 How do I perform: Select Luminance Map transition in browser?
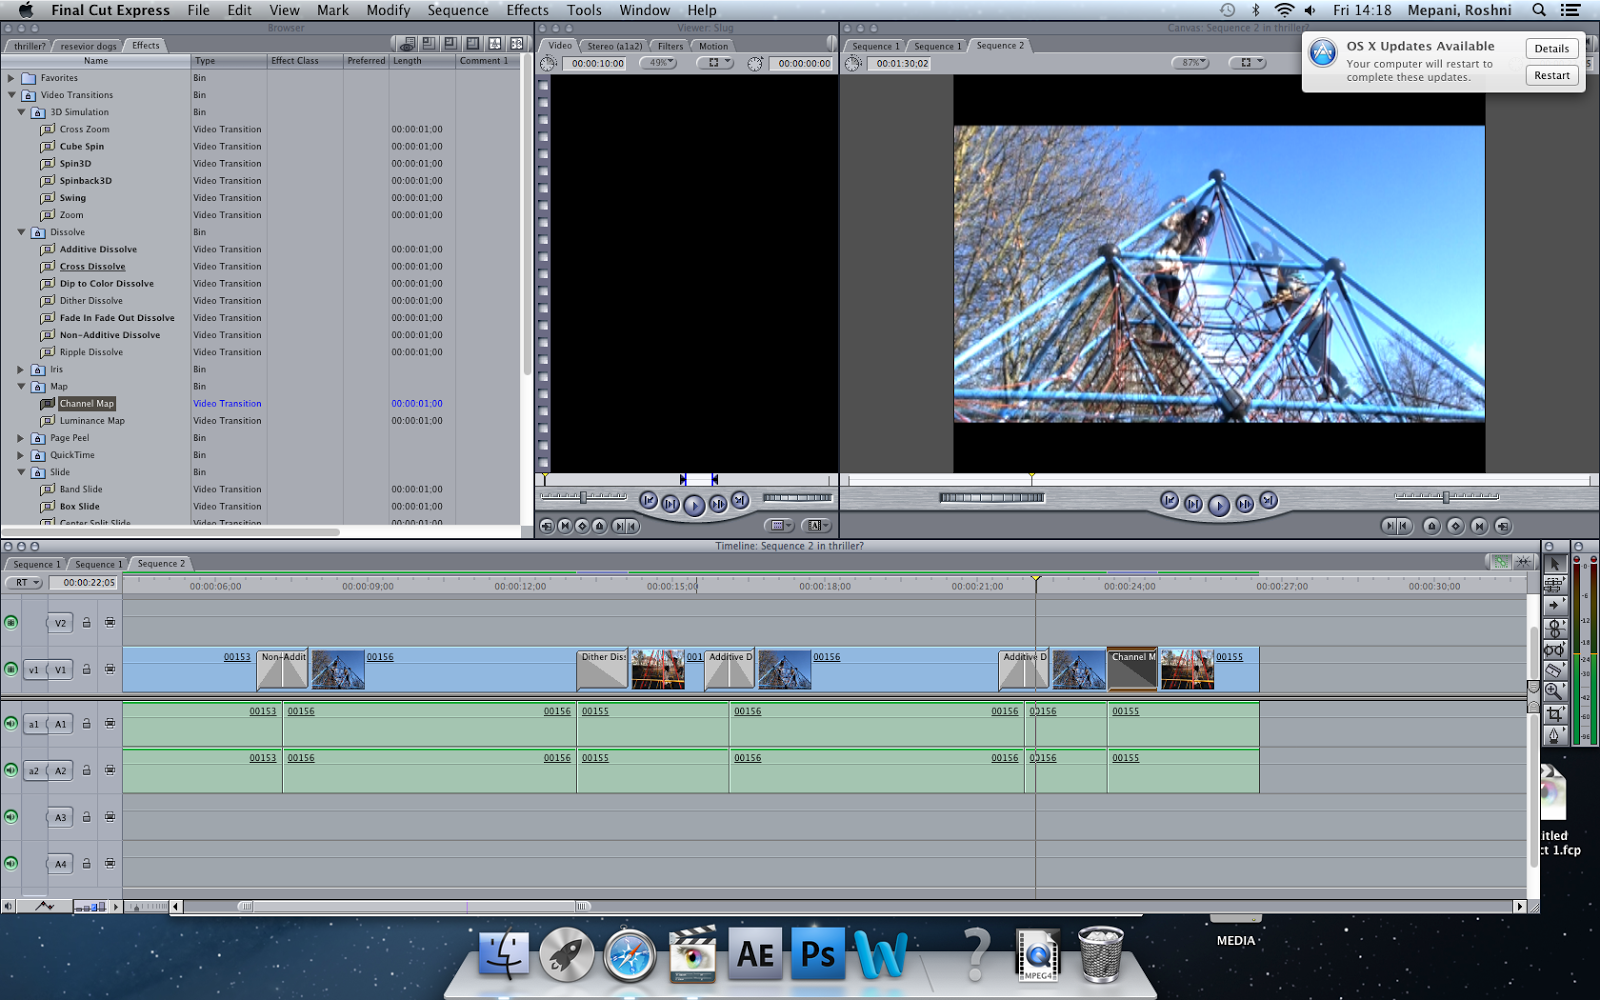pyautogui.click(x=92, y=421)
